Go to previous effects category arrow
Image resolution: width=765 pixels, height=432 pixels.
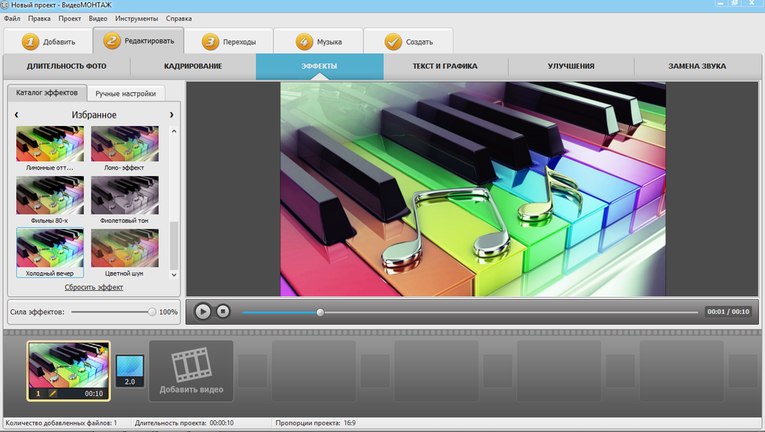[x=17, y=115]
